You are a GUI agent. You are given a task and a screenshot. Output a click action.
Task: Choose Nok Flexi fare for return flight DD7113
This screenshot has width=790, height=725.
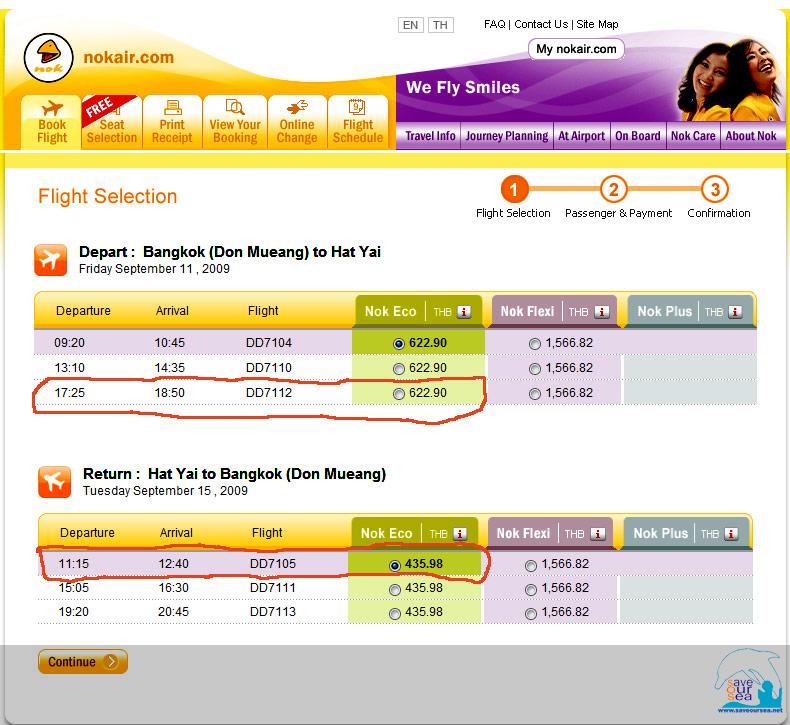tap(530, 613)
